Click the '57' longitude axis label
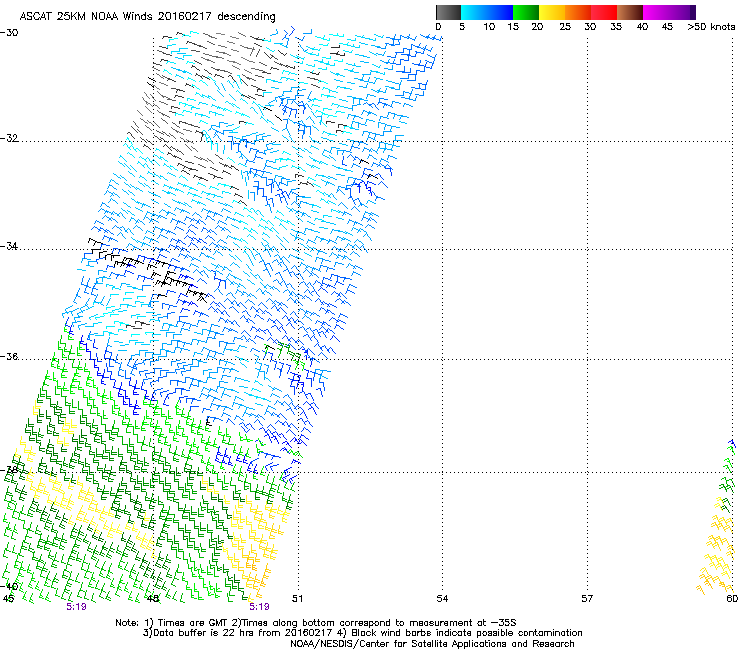This screenshot has height=650, width=740. (587, 599)
